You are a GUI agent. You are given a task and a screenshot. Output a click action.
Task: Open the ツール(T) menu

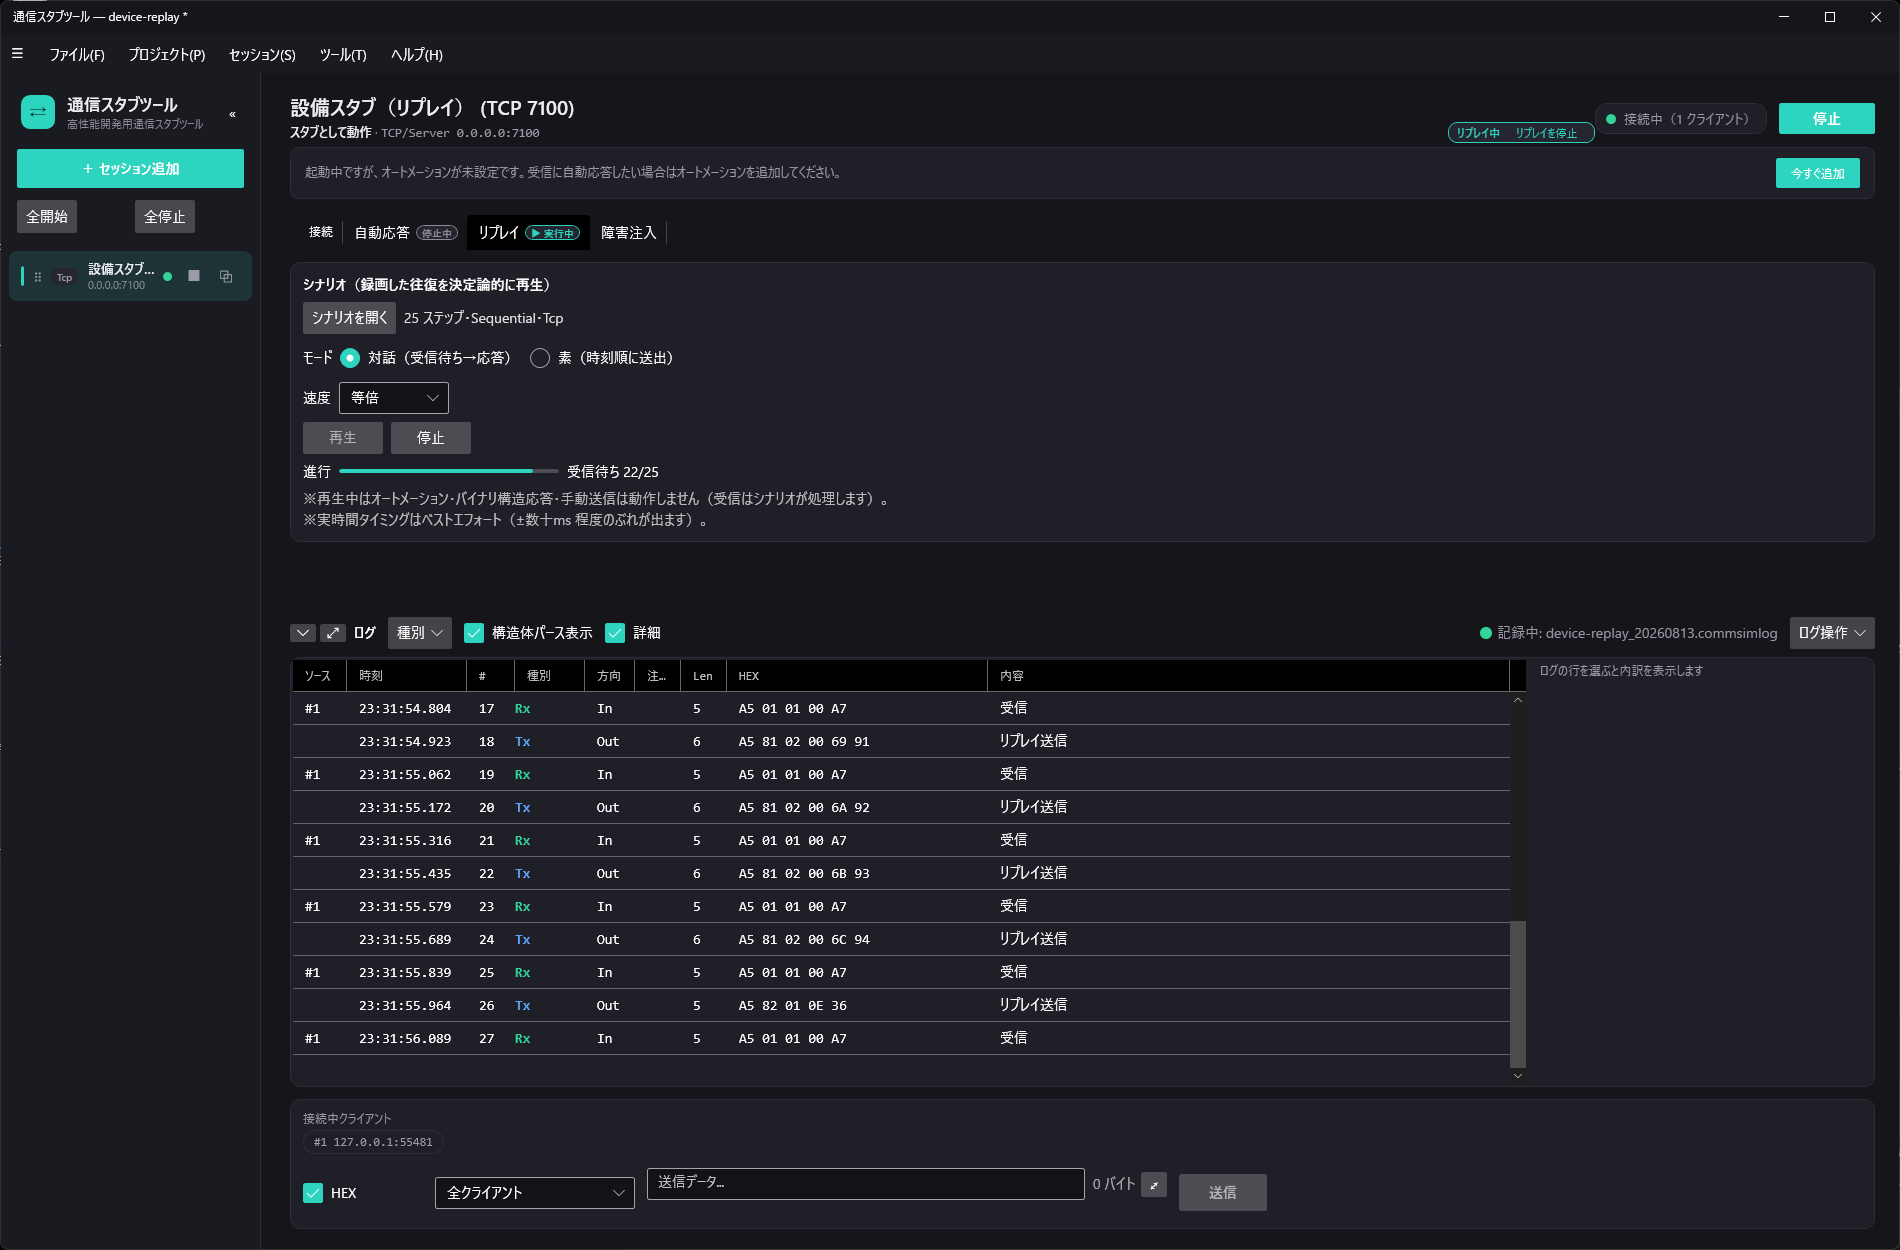click(343, 55)
